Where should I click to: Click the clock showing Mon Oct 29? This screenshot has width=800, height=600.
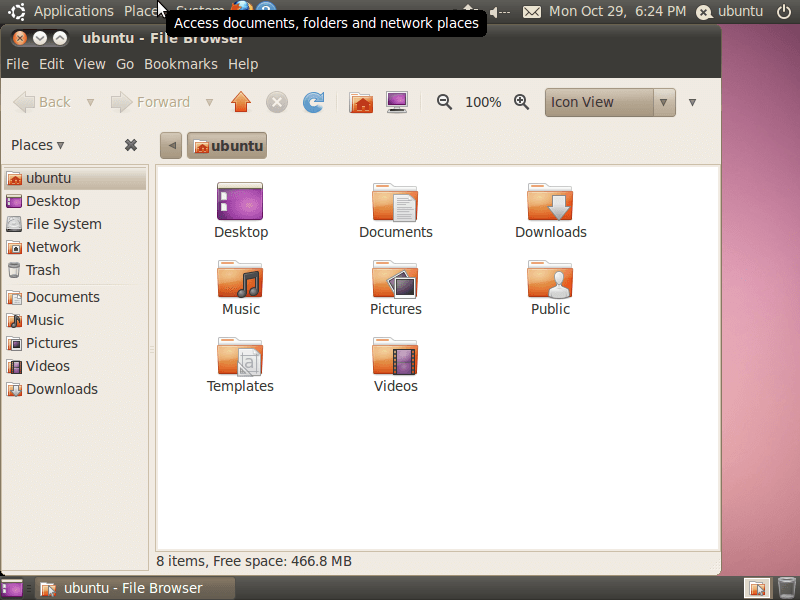[617, 11]
